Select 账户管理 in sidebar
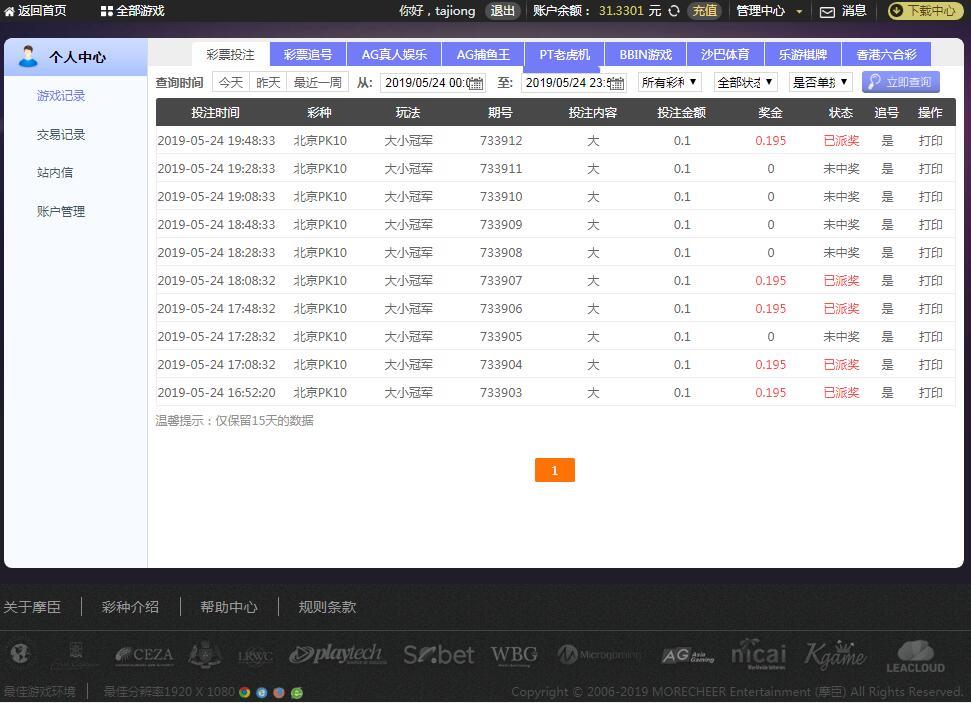Screen dimensions: 971x703 [61, 211]
